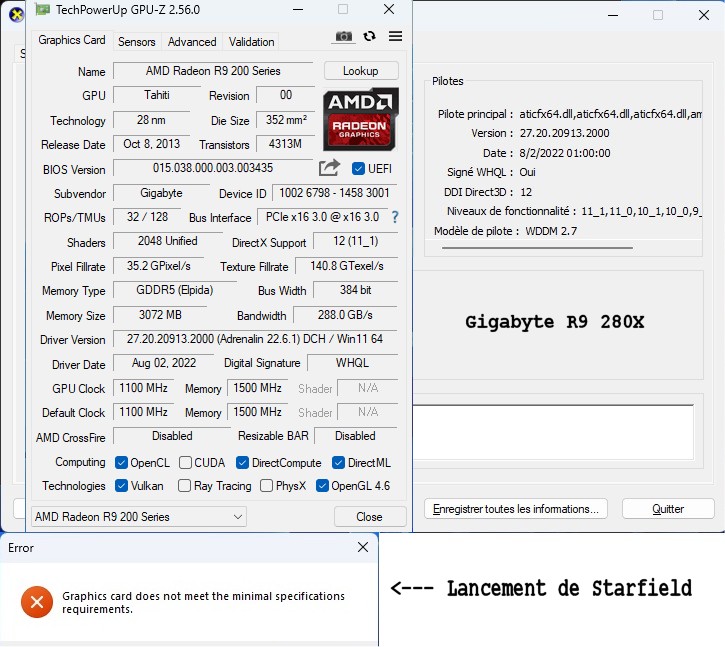Click the empty notes box in DirectX window
This screenshot has width=725, height=647.
(x=553, y=432)
